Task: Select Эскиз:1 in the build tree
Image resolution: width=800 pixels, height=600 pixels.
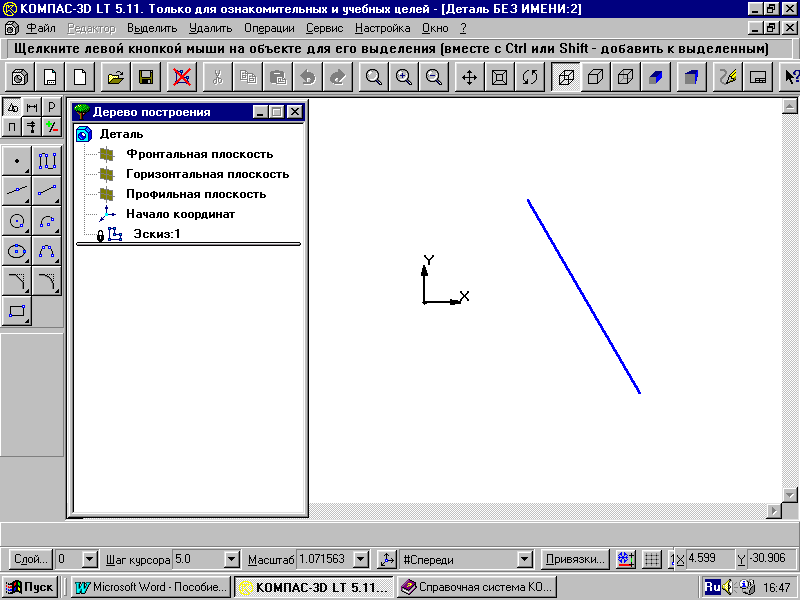Action: click(157, 234)
